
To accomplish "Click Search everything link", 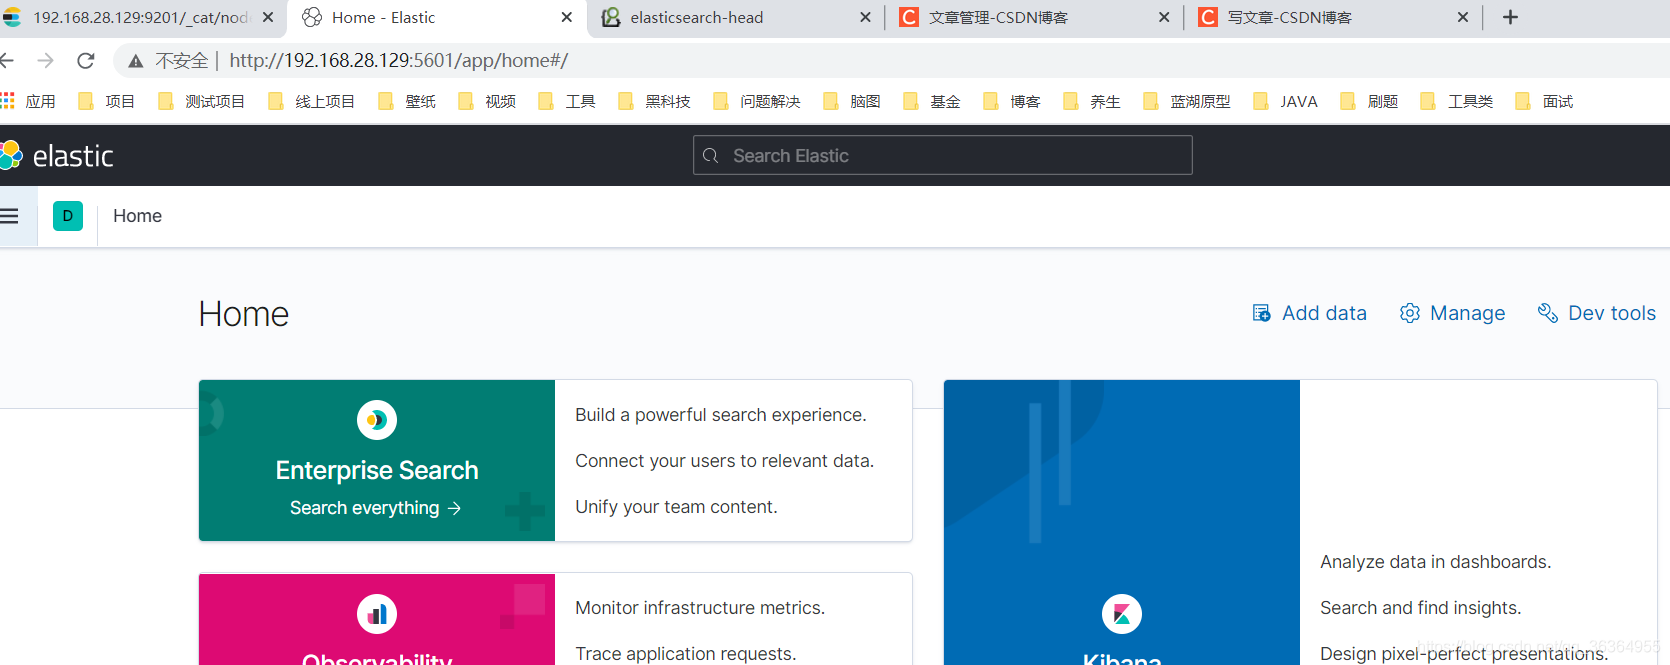I will pyautogui.click(x=375, y=508).
